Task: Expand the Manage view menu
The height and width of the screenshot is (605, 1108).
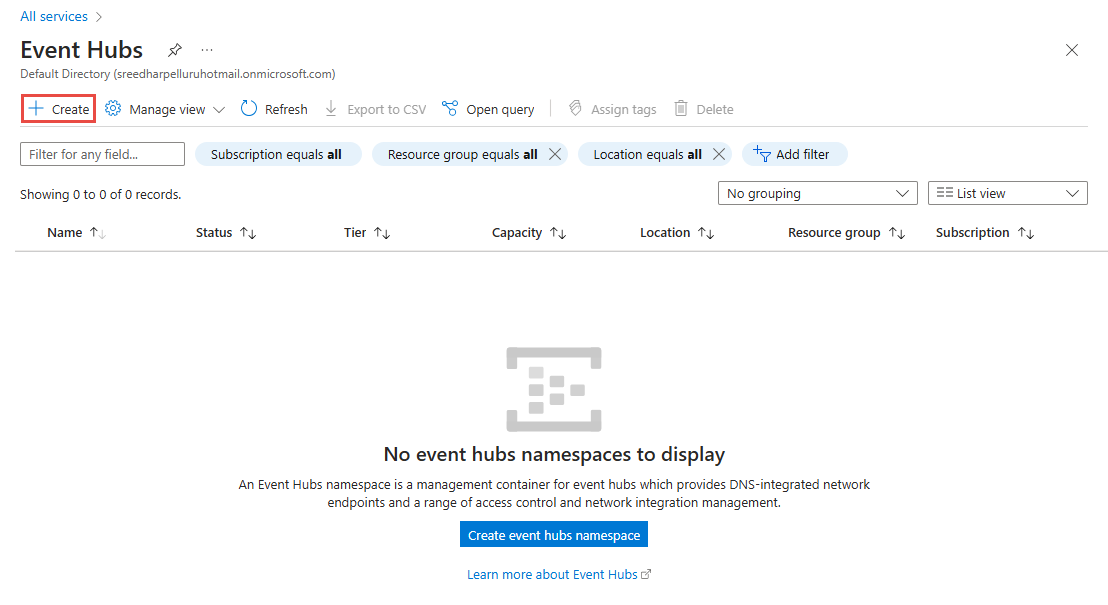Action: pos(165,109)
